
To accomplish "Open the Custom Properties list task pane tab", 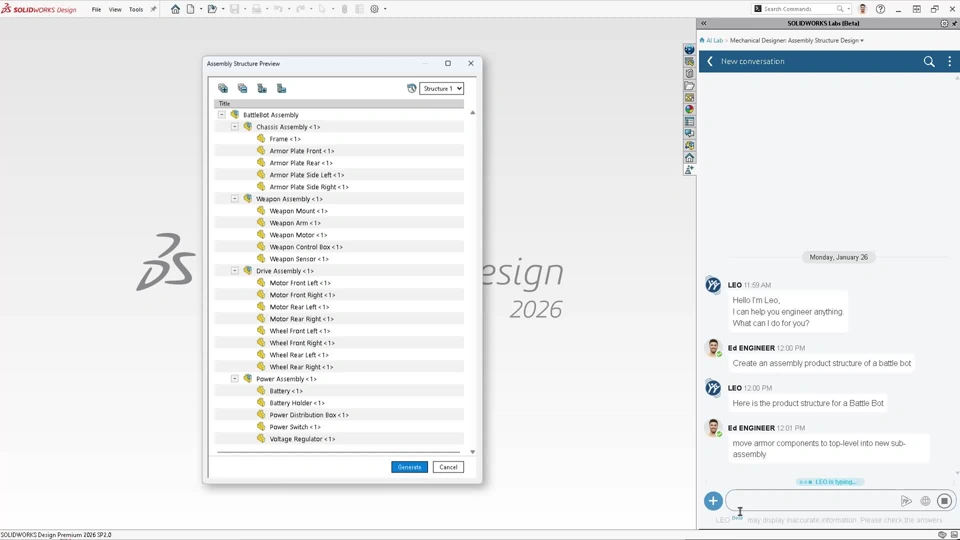I will pyautogui.click(x=689, y=122).
